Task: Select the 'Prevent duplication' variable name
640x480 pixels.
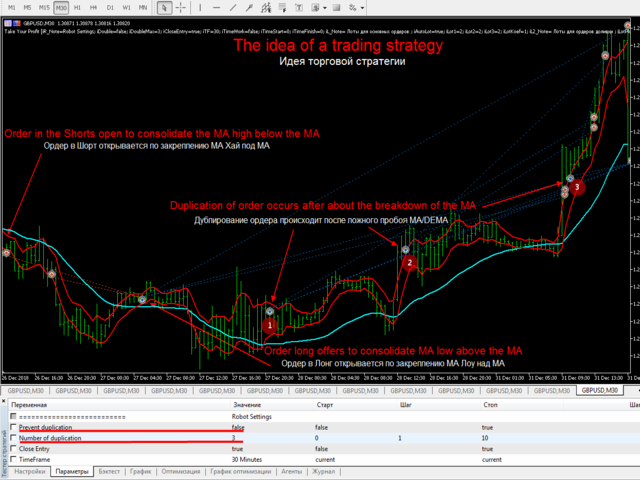Action: pos(45,427)
